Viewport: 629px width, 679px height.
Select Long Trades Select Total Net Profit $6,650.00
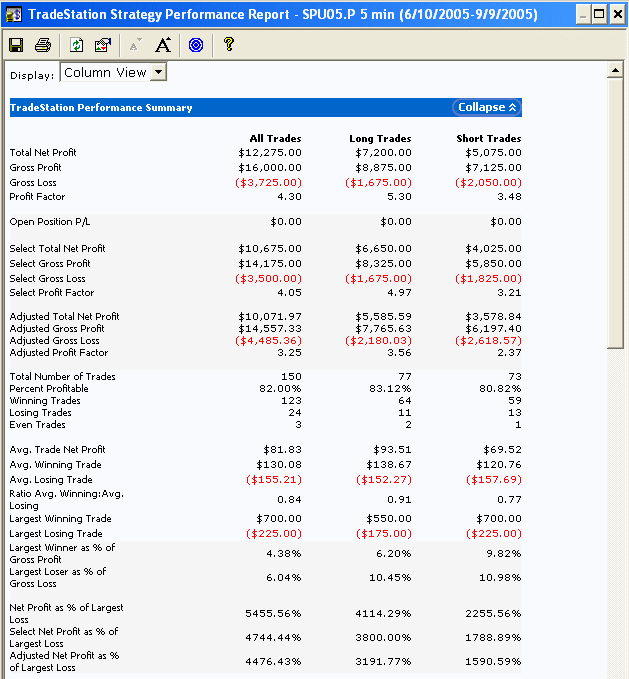384,249
